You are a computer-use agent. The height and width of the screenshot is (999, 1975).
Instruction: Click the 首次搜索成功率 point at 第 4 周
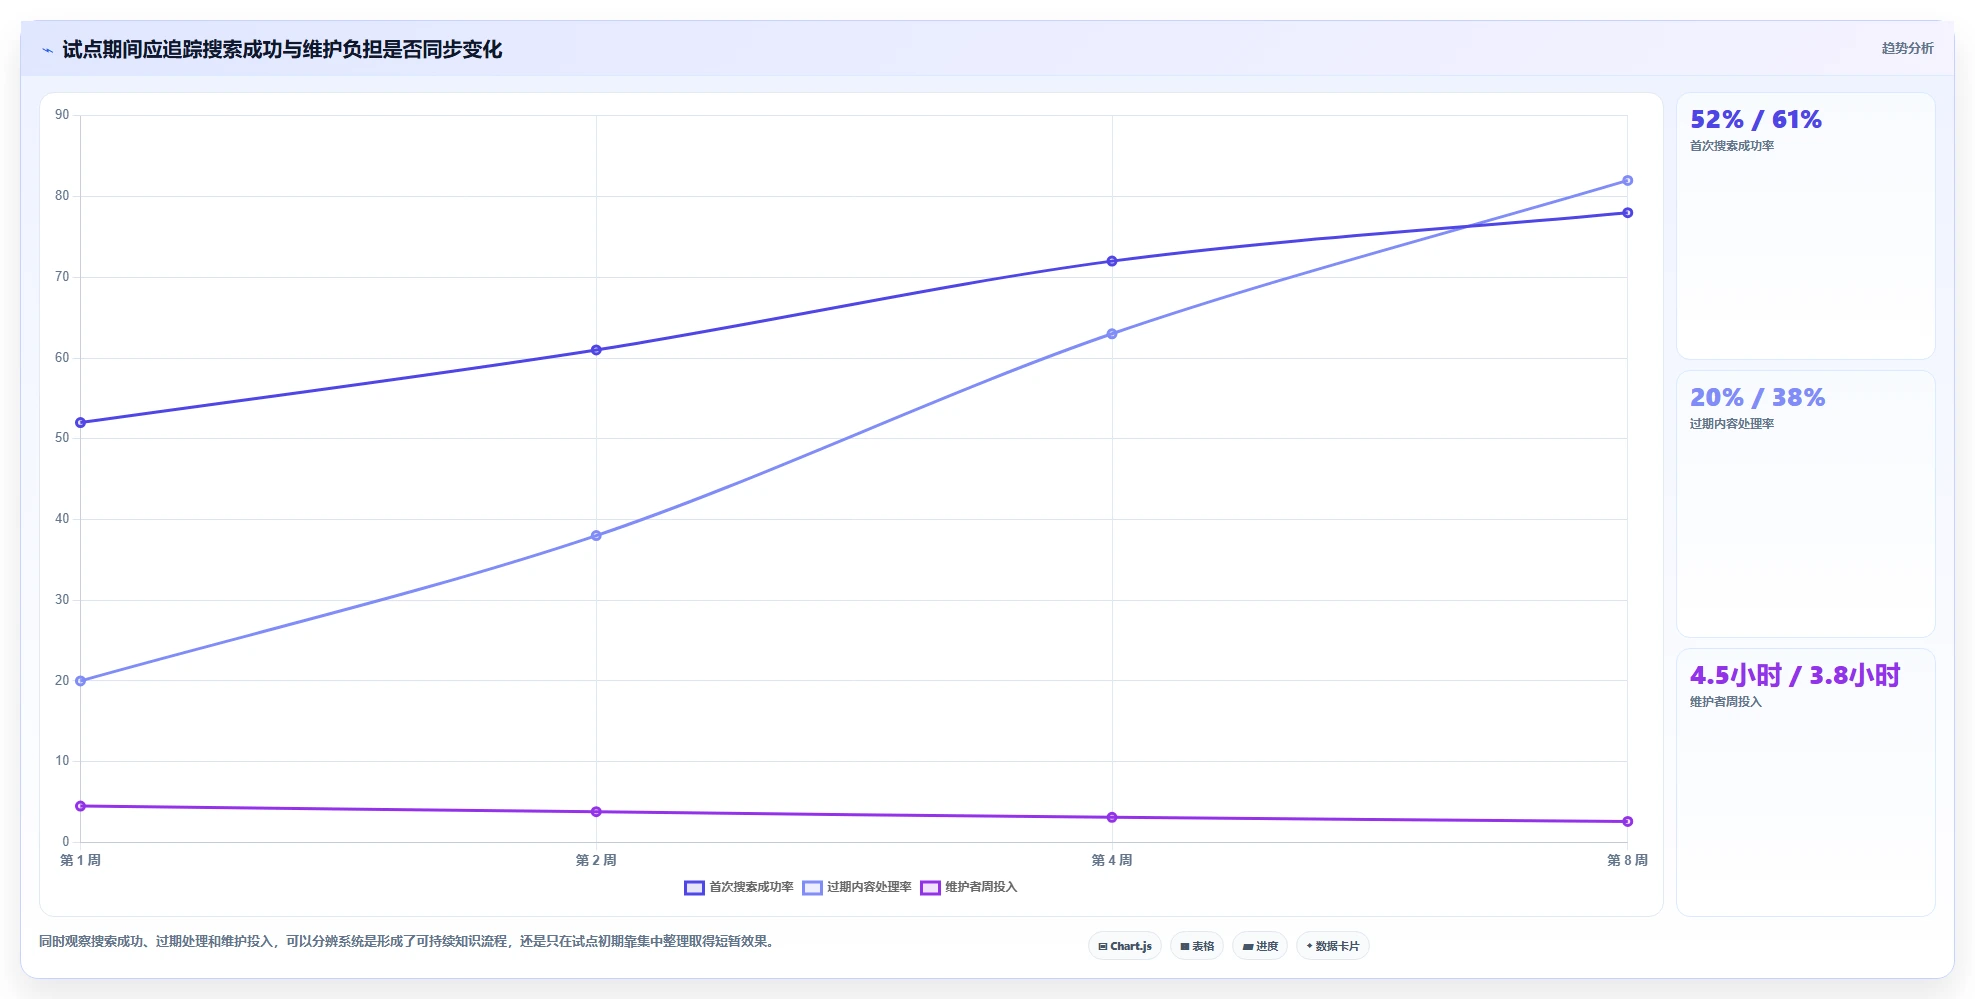coord(1112,261)
